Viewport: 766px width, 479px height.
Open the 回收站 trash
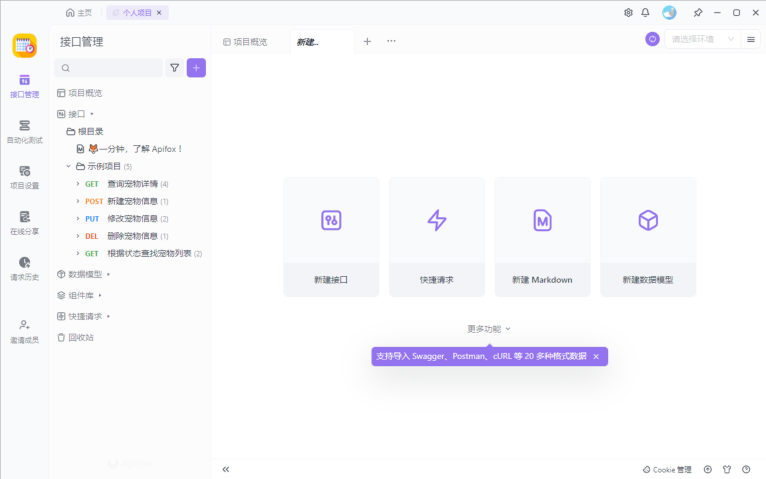pyautogui.click(x=75, y=337)
